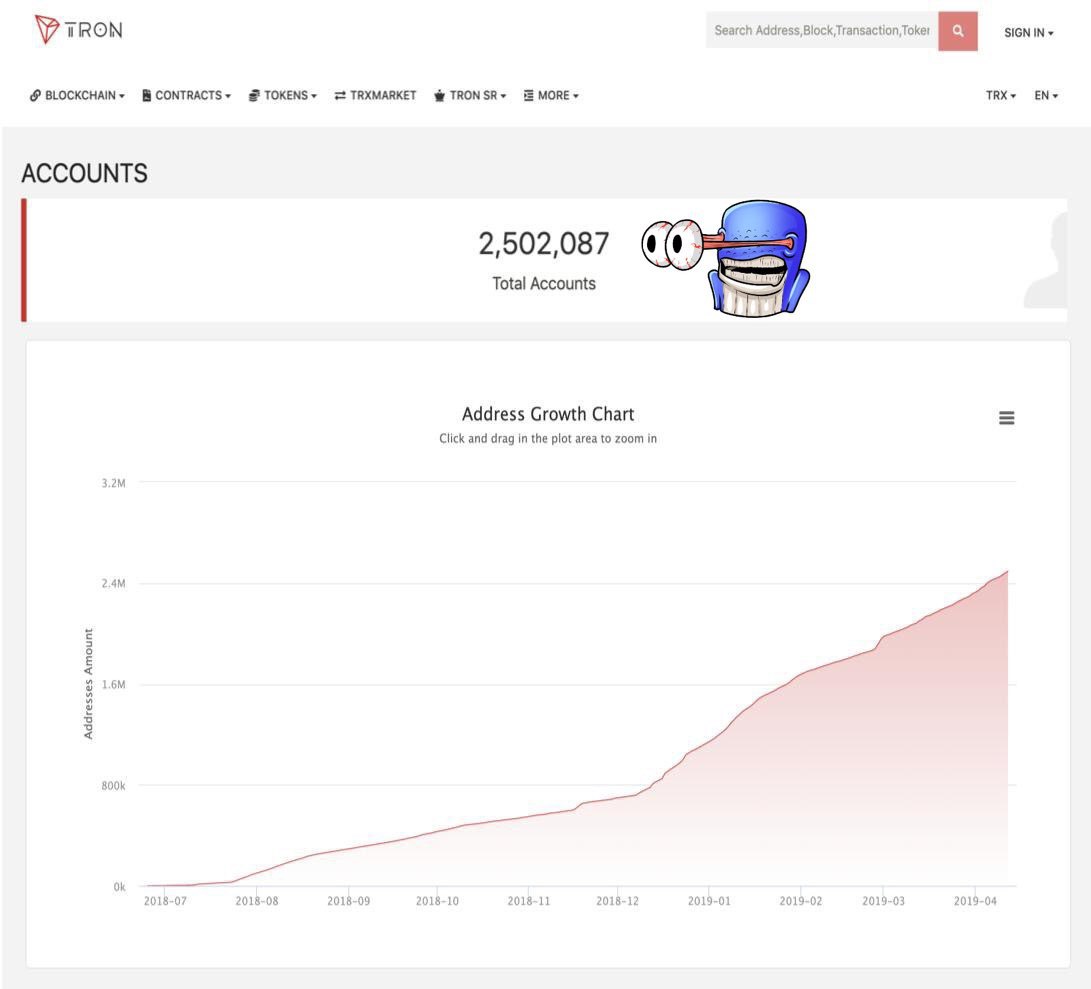Click the 2.4M y-axis label
1091x989 pixels.
(113, 583)
